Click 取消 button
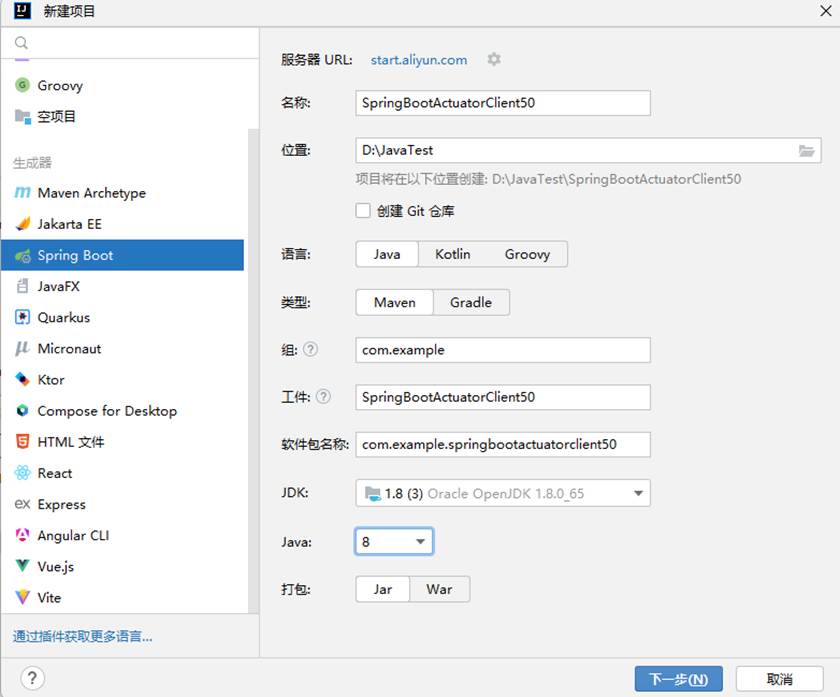The image size is (840, 697). coord(779,679)
